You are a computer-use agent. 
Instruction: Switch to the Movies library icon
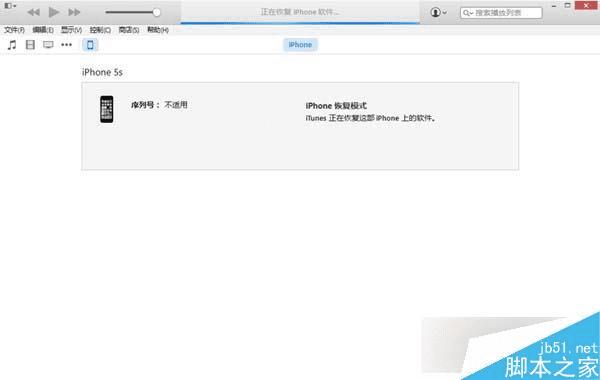30,45
